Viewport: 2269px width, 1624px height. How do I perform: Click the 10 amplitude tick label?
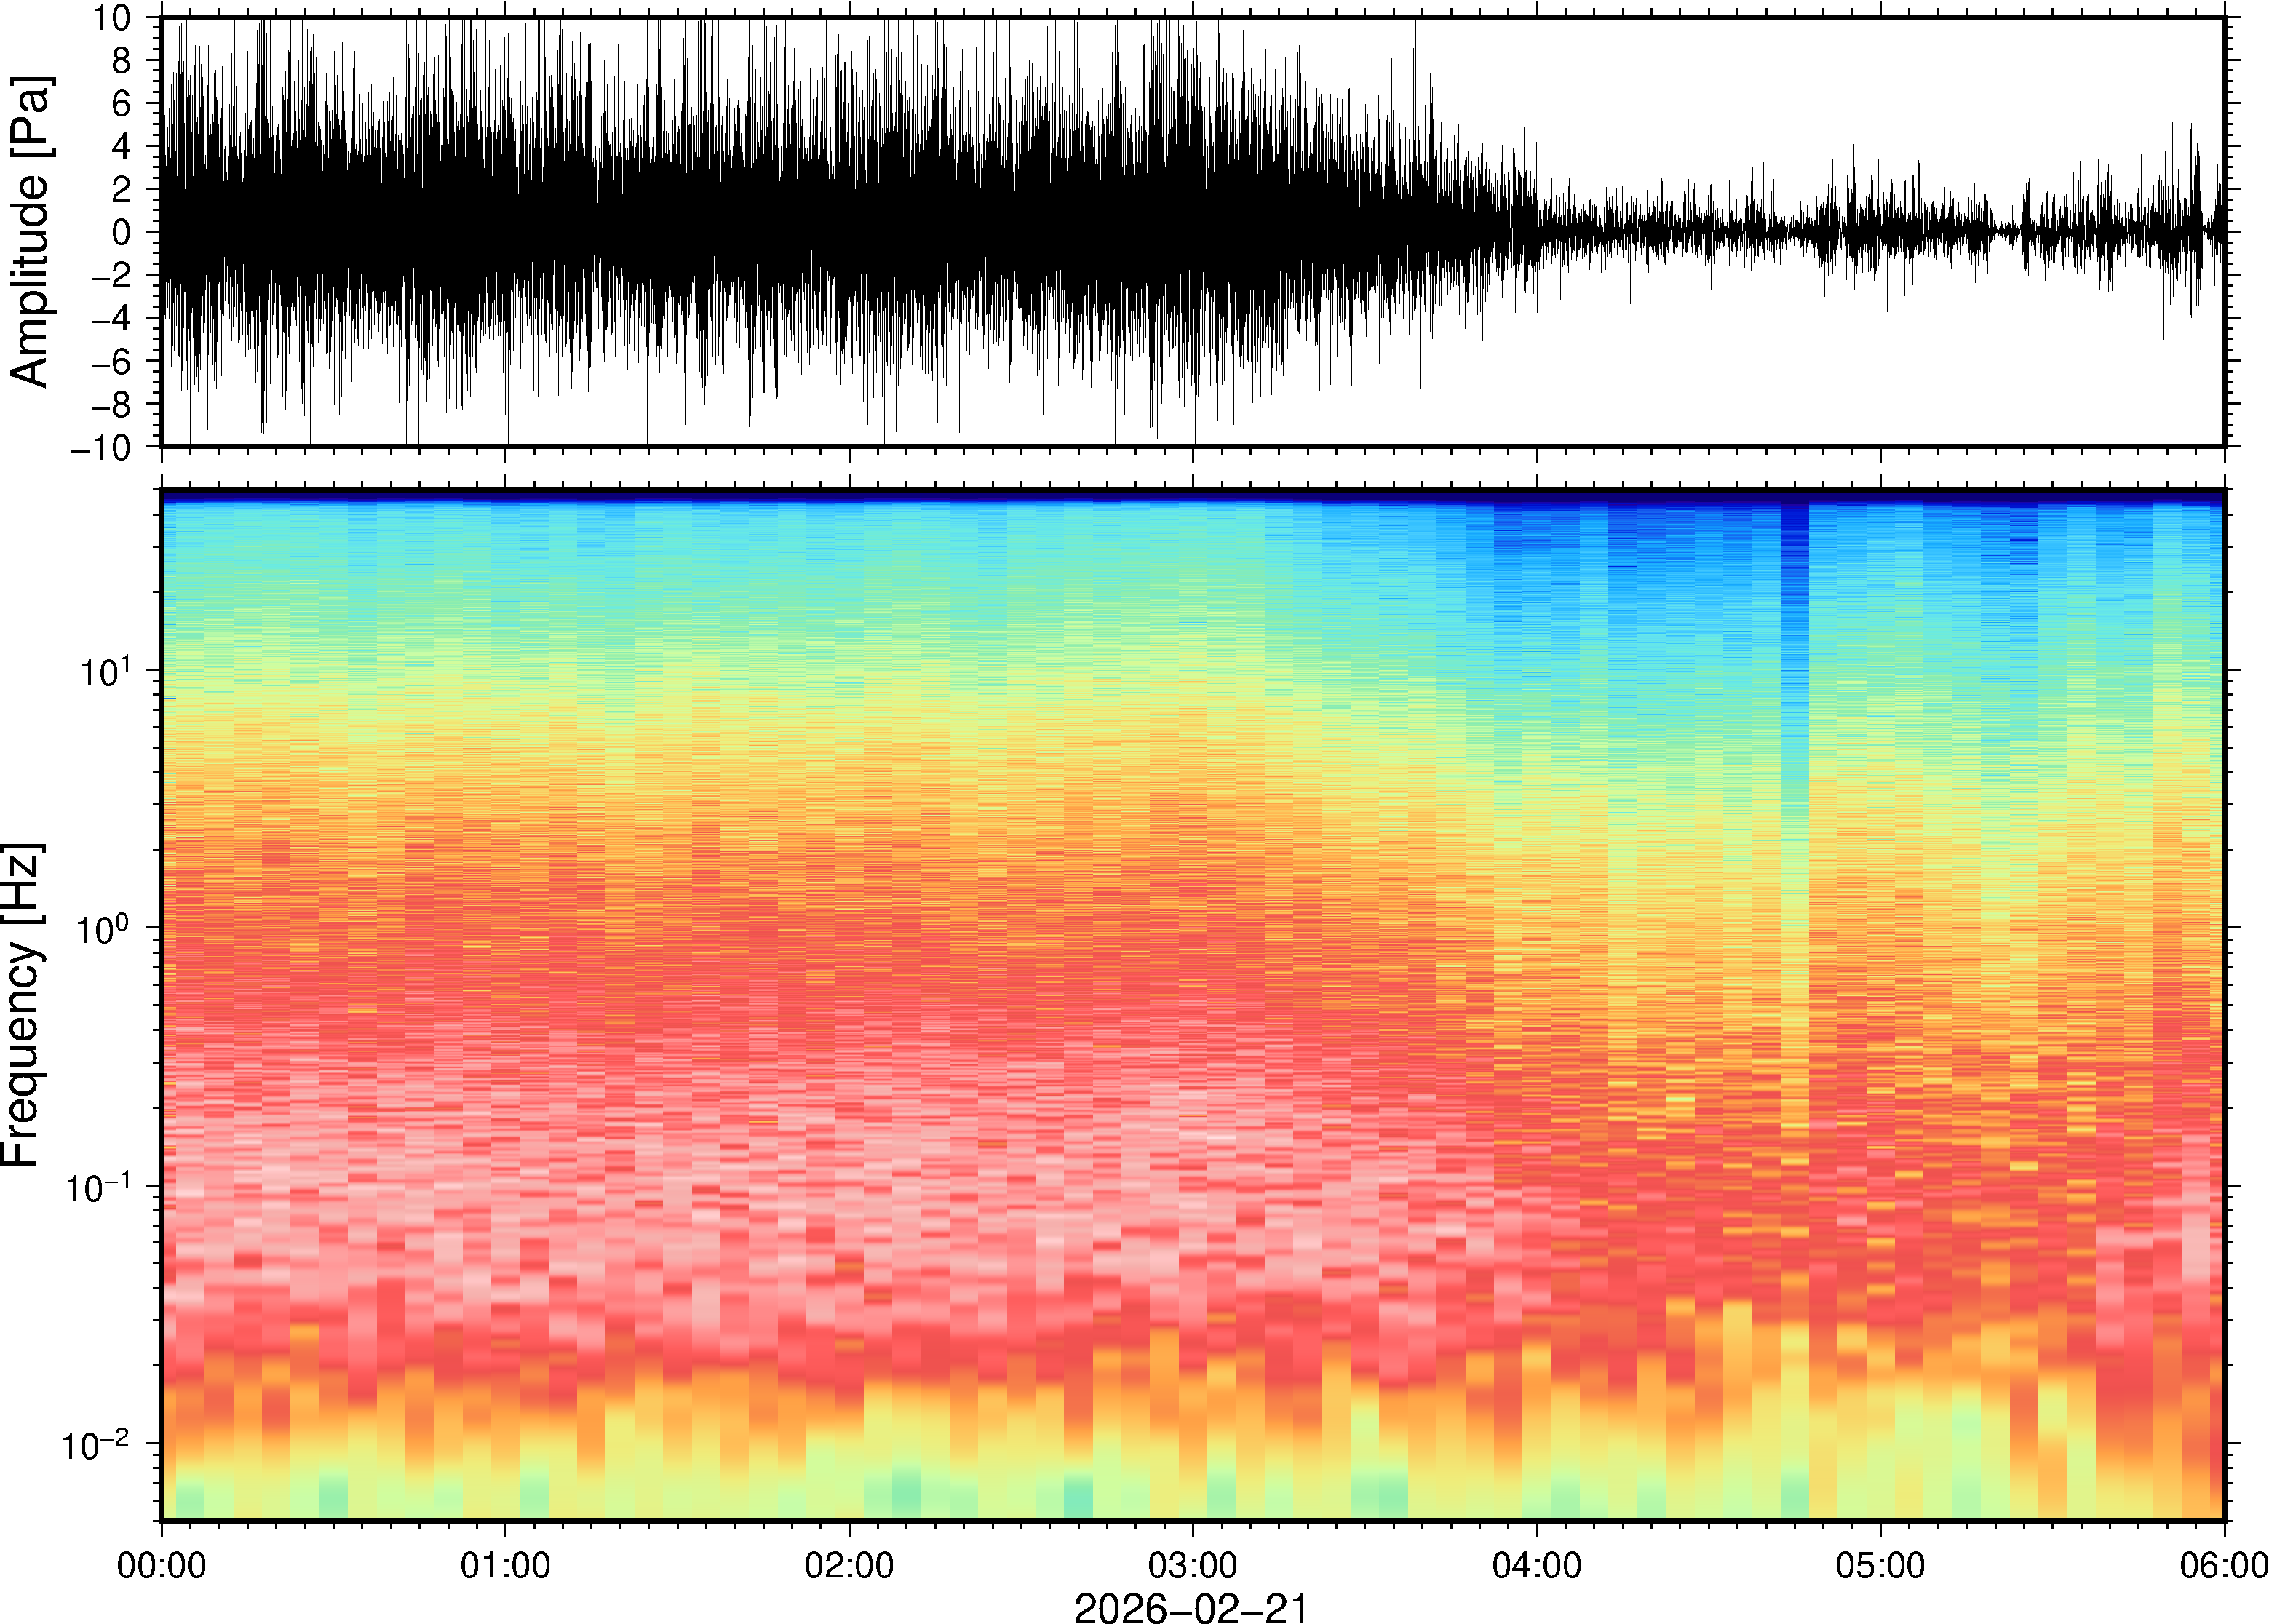111,18
